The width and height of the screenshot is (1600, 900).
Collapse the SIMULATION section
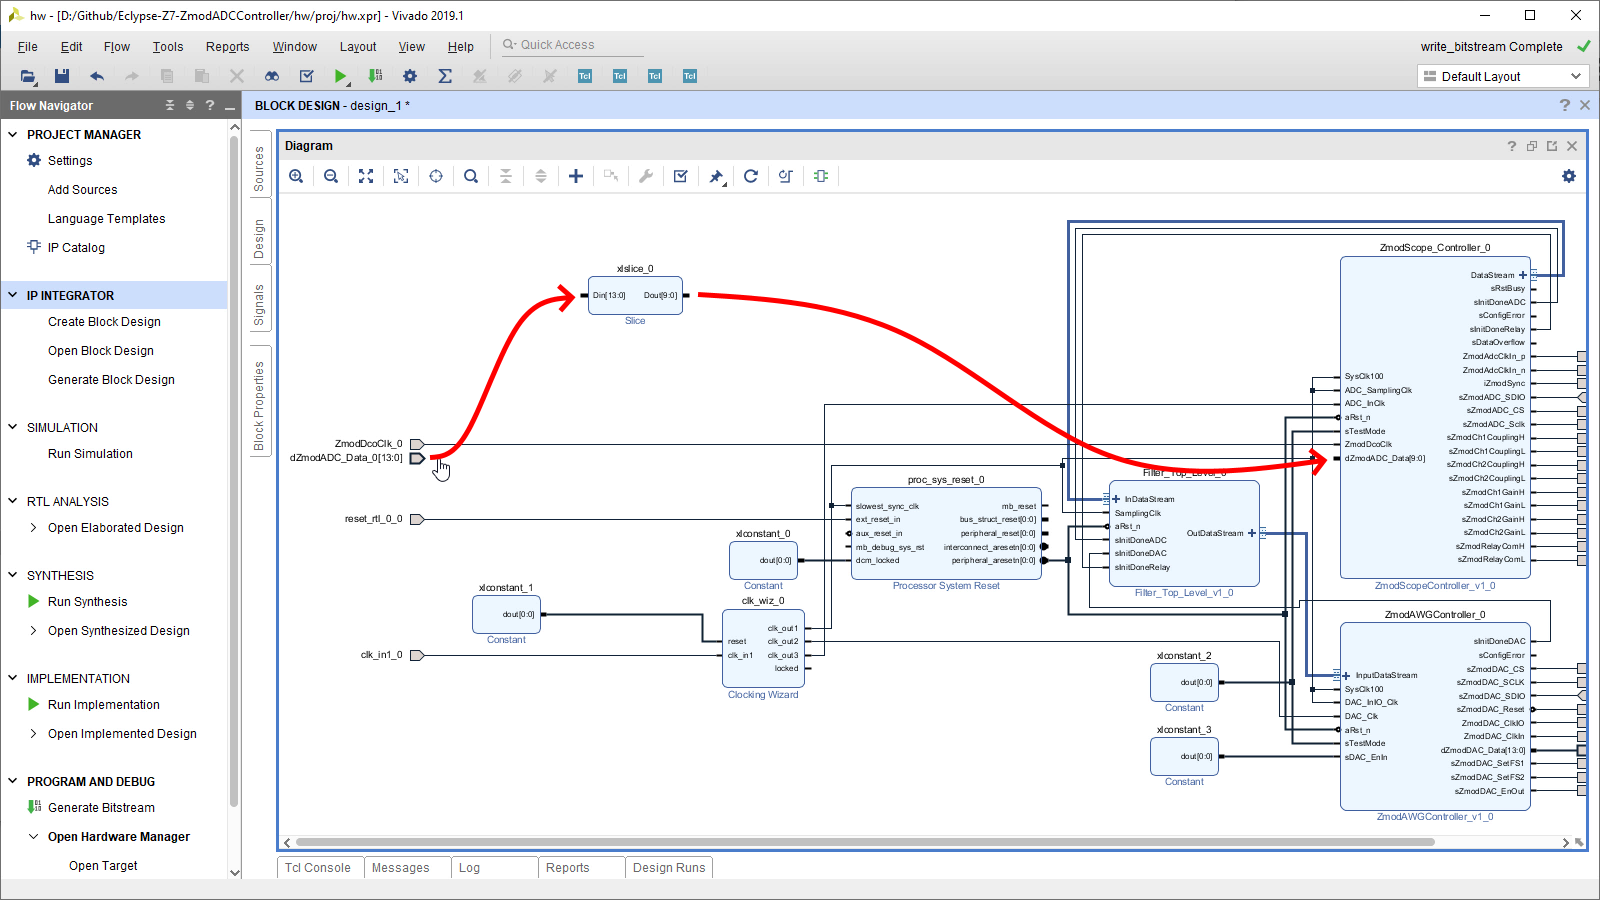(x=13, y=427)
